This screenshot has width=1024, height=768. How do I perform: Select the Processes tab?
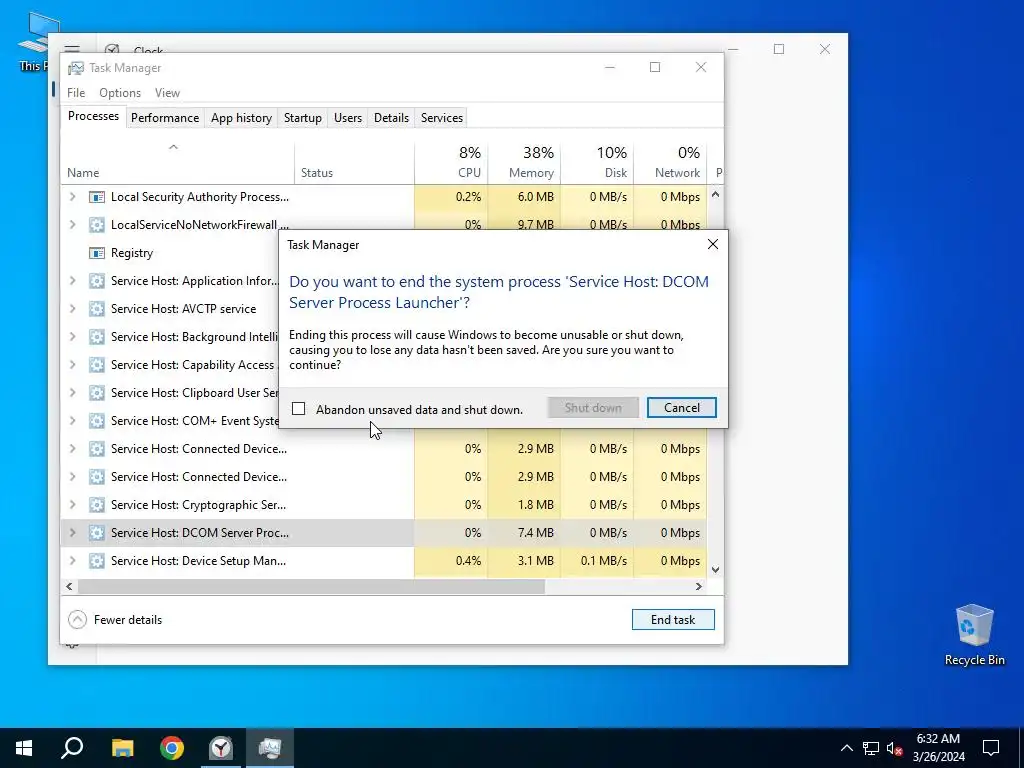point(93,116)
